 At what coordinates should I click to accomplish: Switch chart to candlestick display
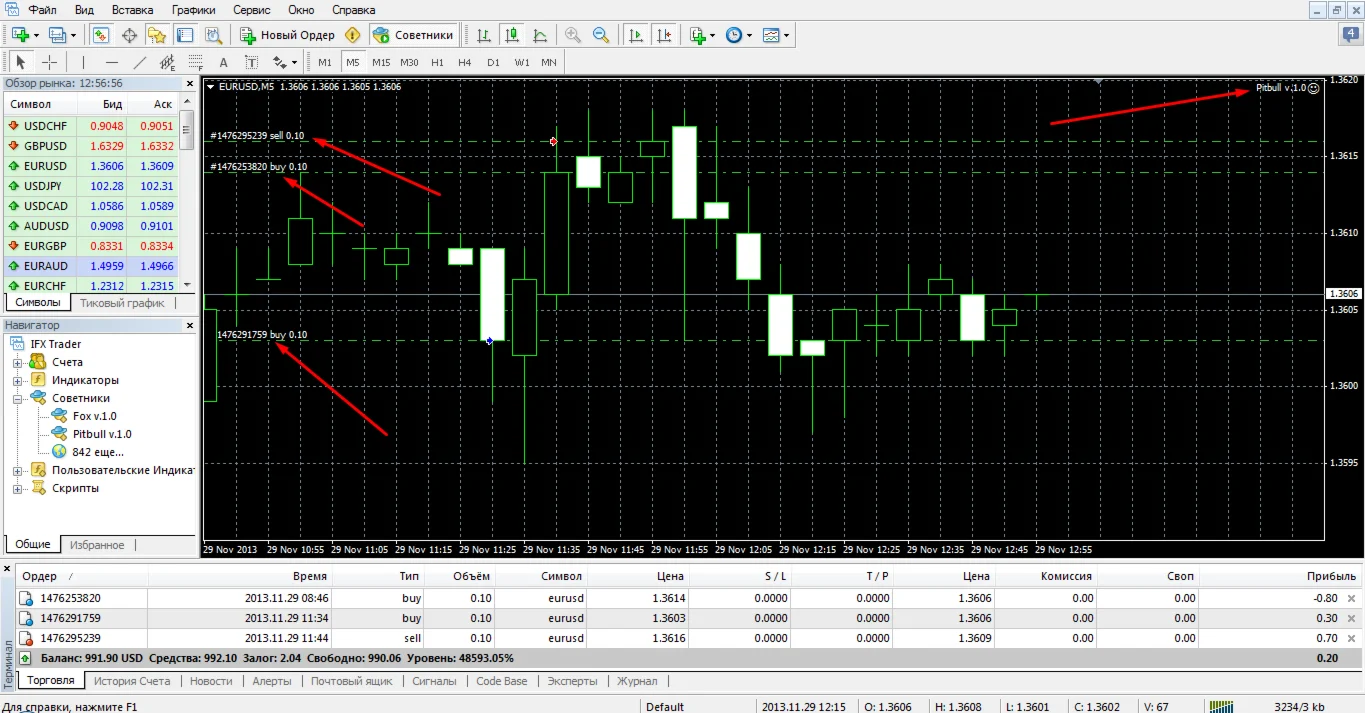pyautogui.click(x=512, y=35)
